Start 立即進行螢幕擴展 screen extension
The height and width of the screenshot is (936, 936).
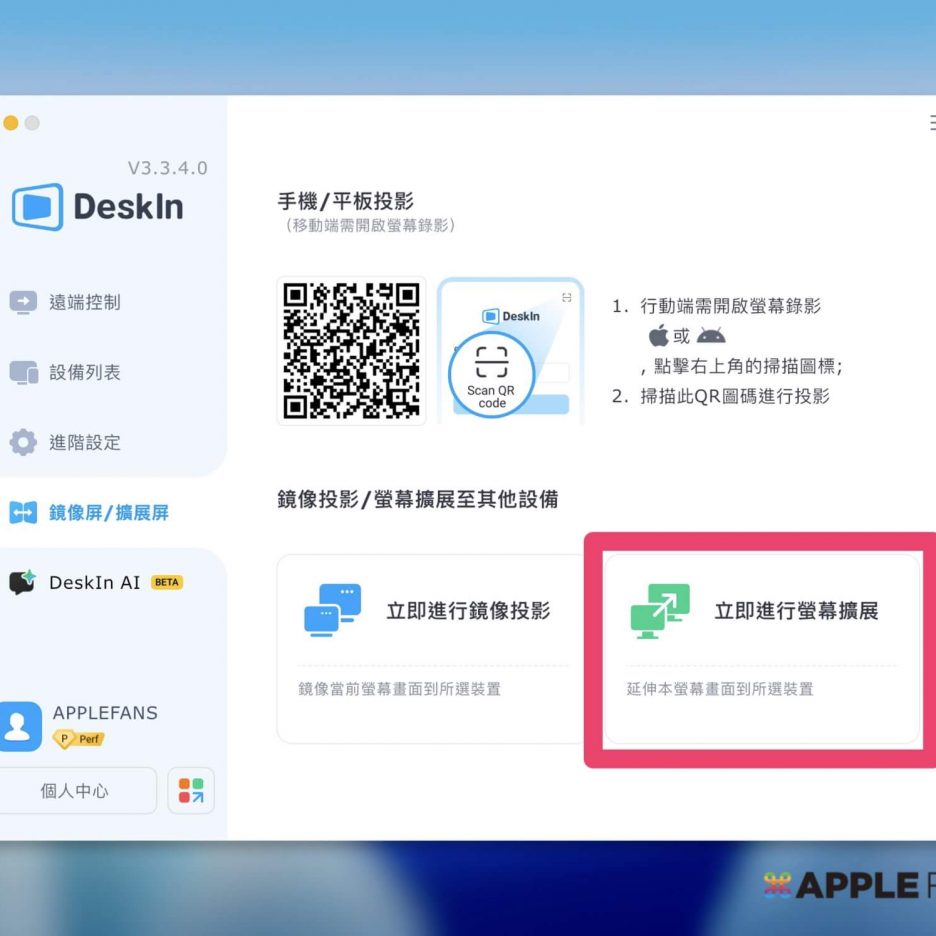pyautogui.click(x=796, y=611)
